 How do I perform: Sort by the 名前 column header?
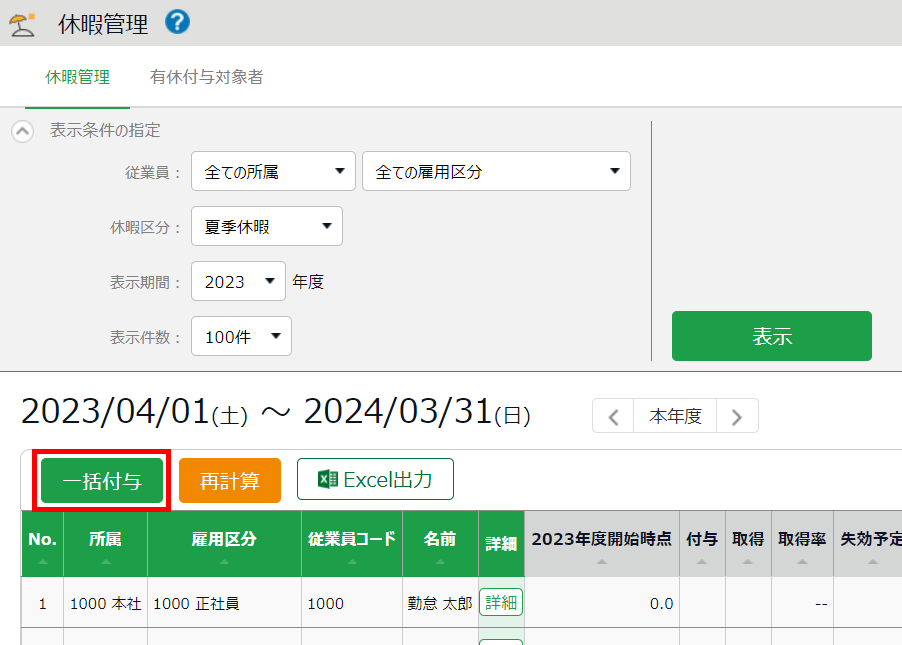pos(440,544)
